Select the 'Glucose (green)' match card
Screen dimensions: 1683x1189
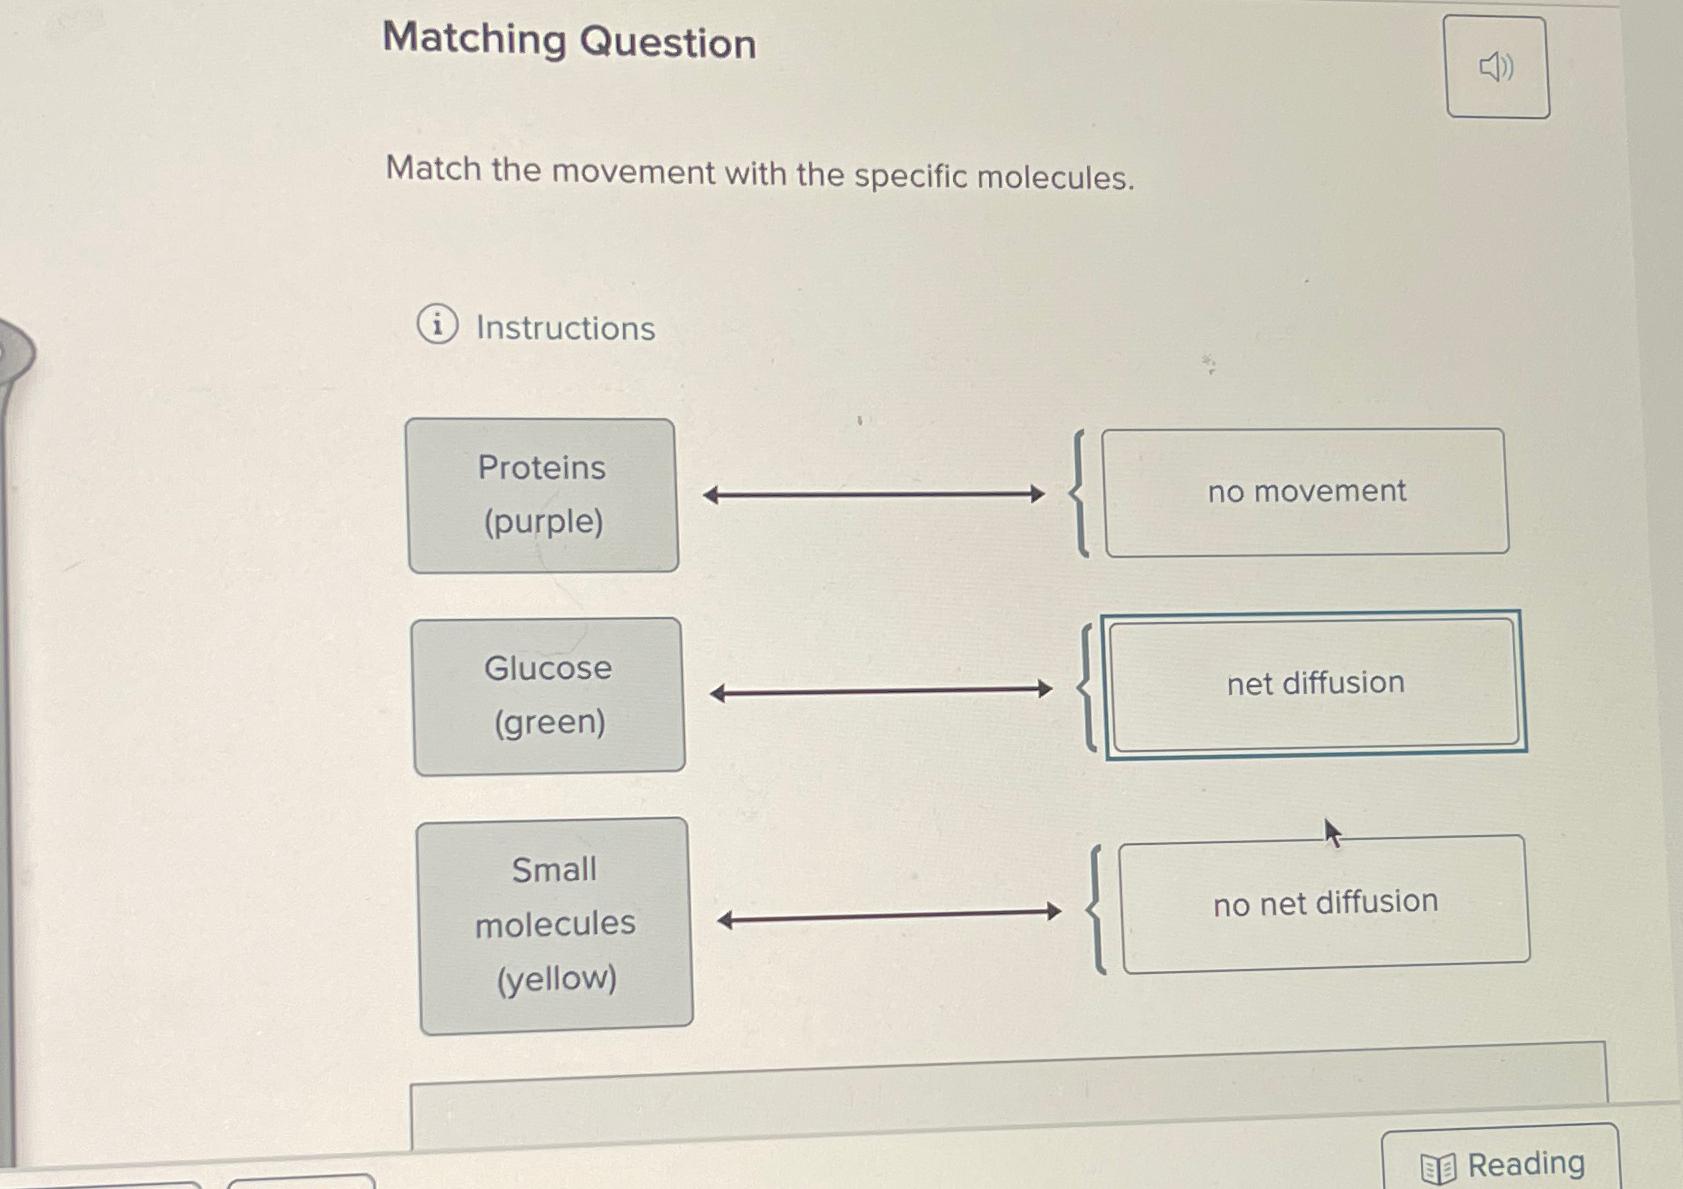(x=547, y=695)
